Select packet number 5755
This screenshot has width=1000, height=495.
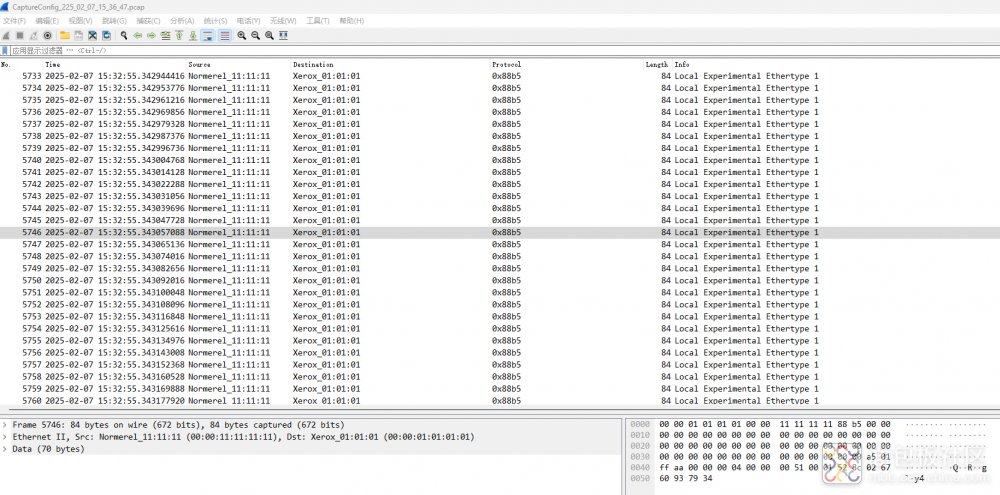pyautogui.click(x=500, y=341)
